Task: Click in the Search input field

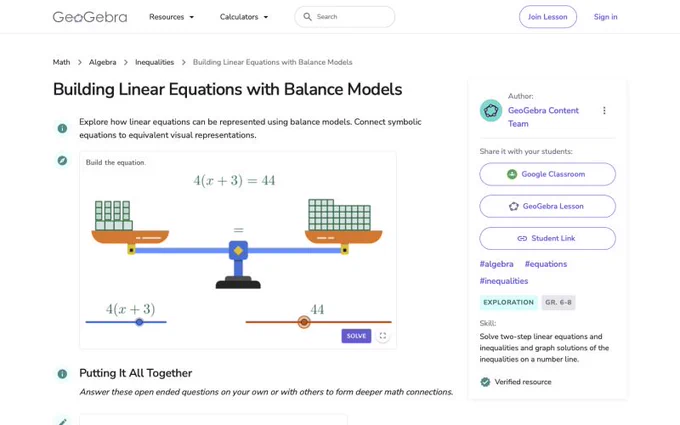Action: [345, 17]
